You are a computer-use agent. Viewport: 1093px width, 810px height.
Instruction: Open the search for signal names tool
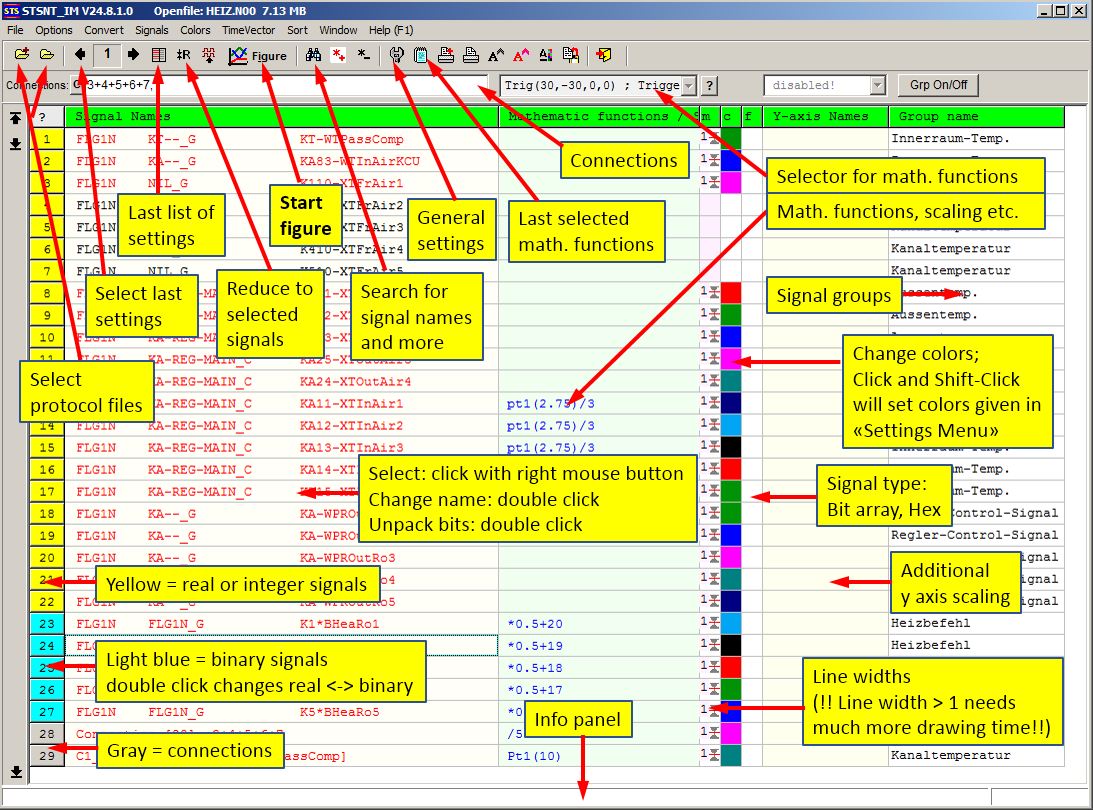pyautogui.click(x=313, y=55)
